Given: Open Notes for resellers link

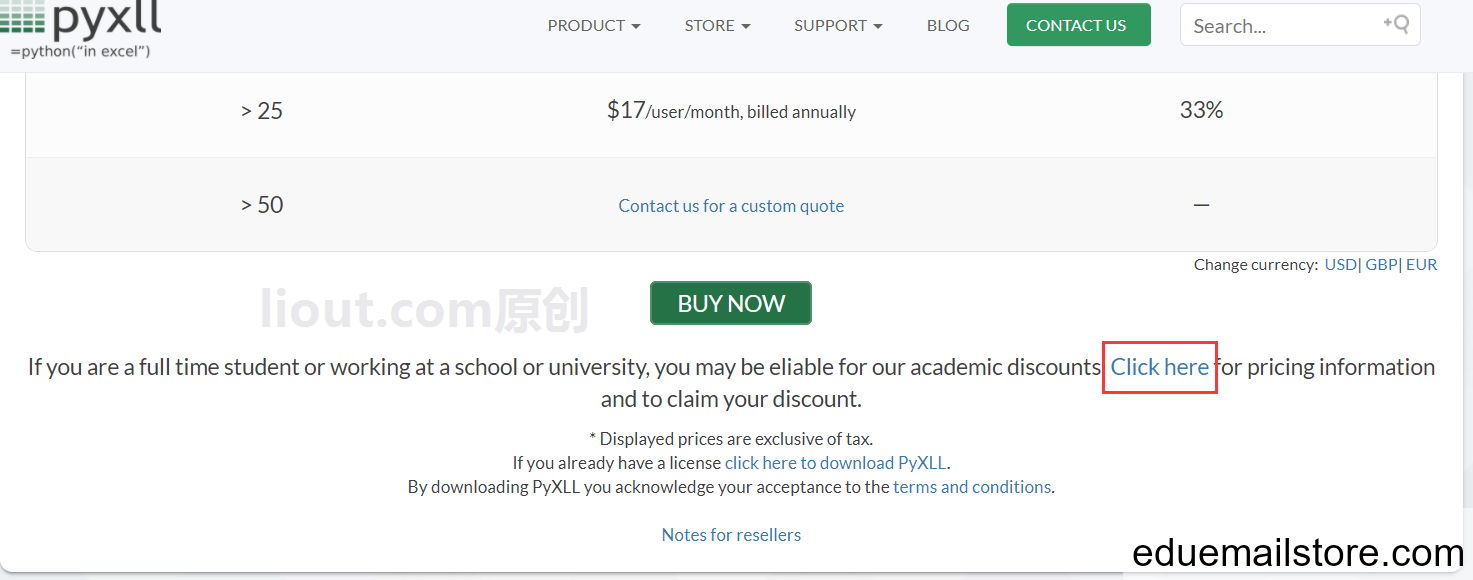Looking at the screenshot, I should pos(731,535).
